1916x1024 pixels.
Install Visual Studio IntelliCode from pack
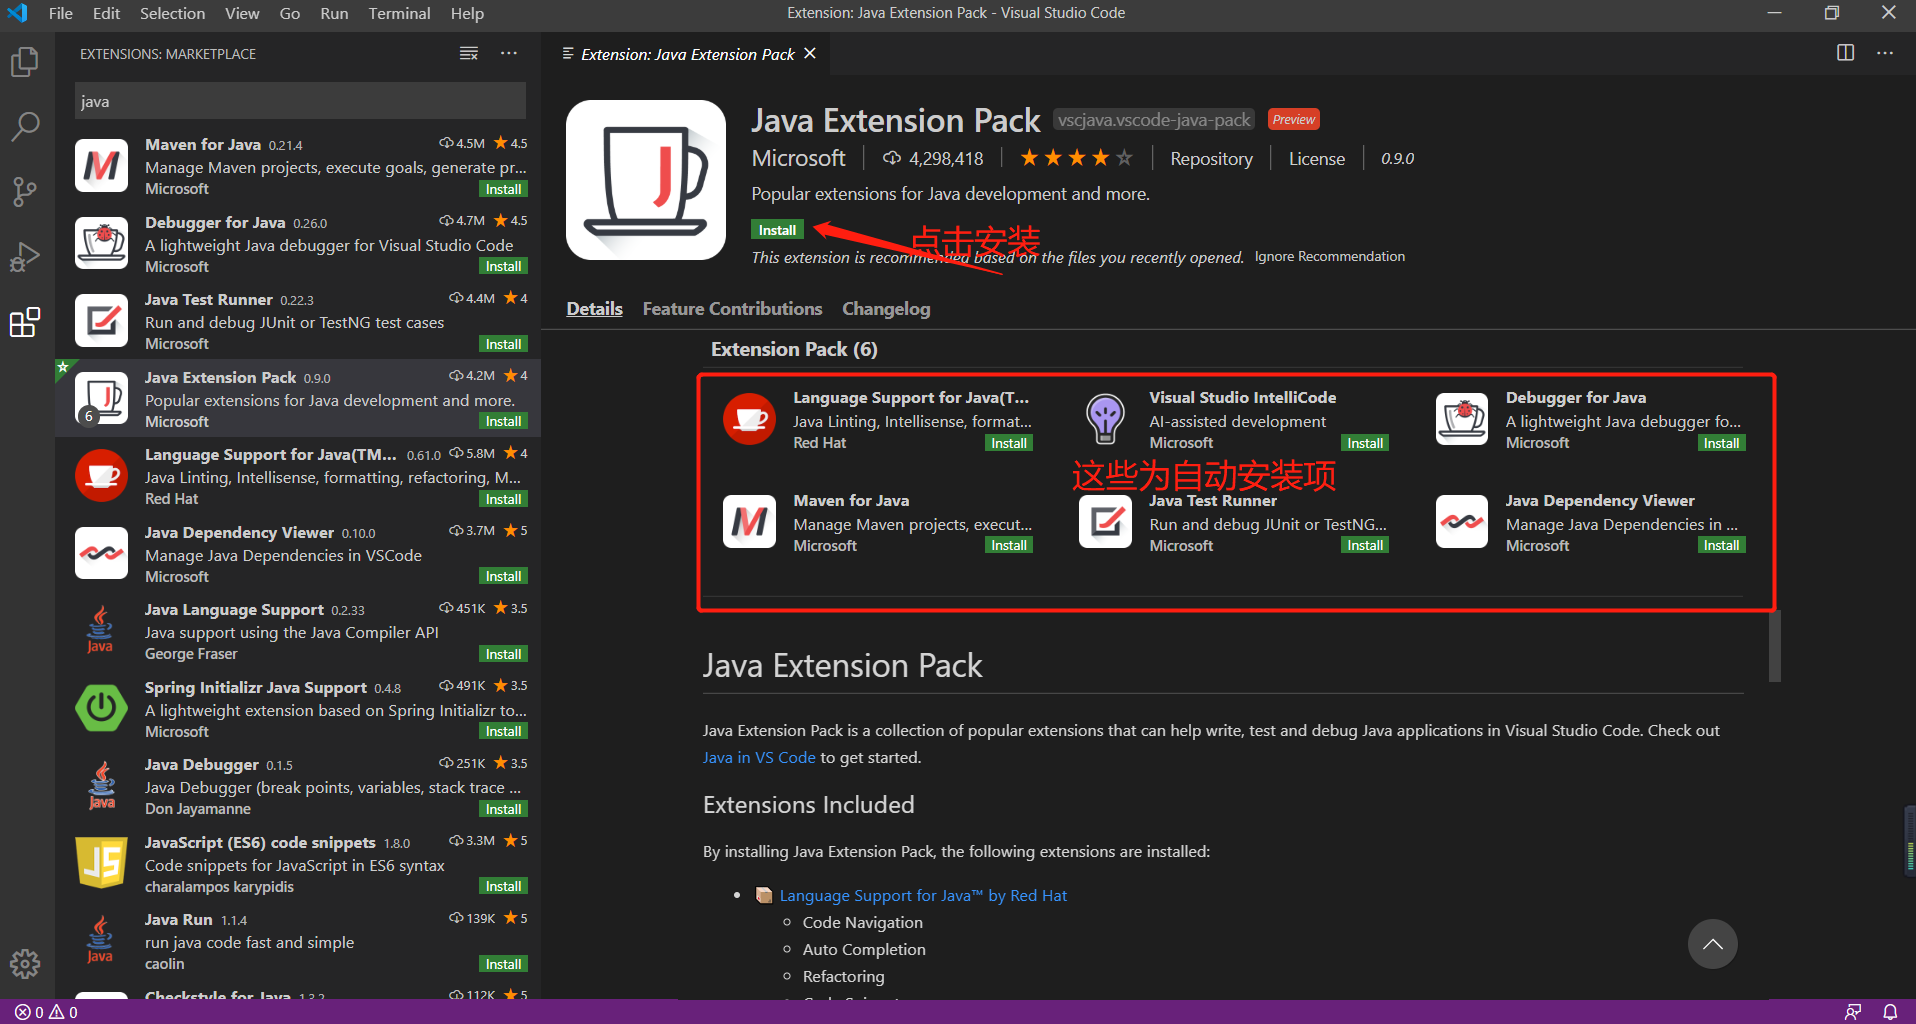[x=1364, y=443]
